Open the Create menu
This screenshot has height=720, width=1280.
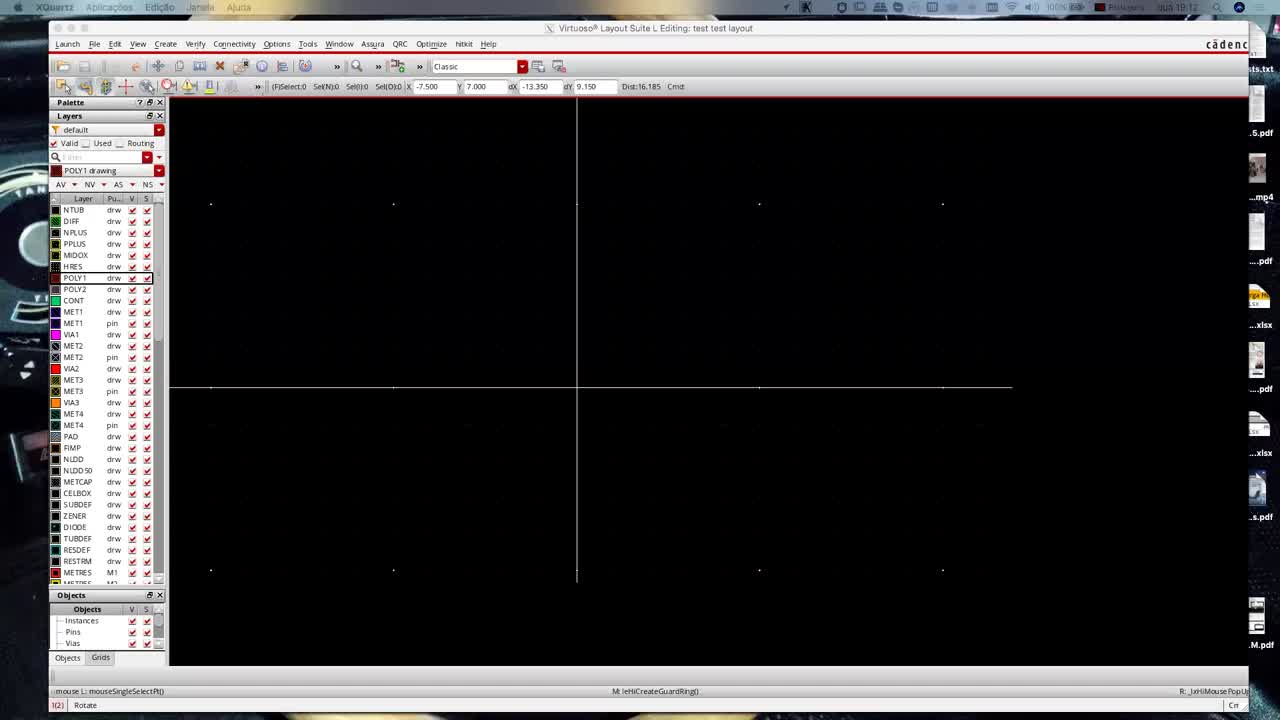(x=165, y=44)
